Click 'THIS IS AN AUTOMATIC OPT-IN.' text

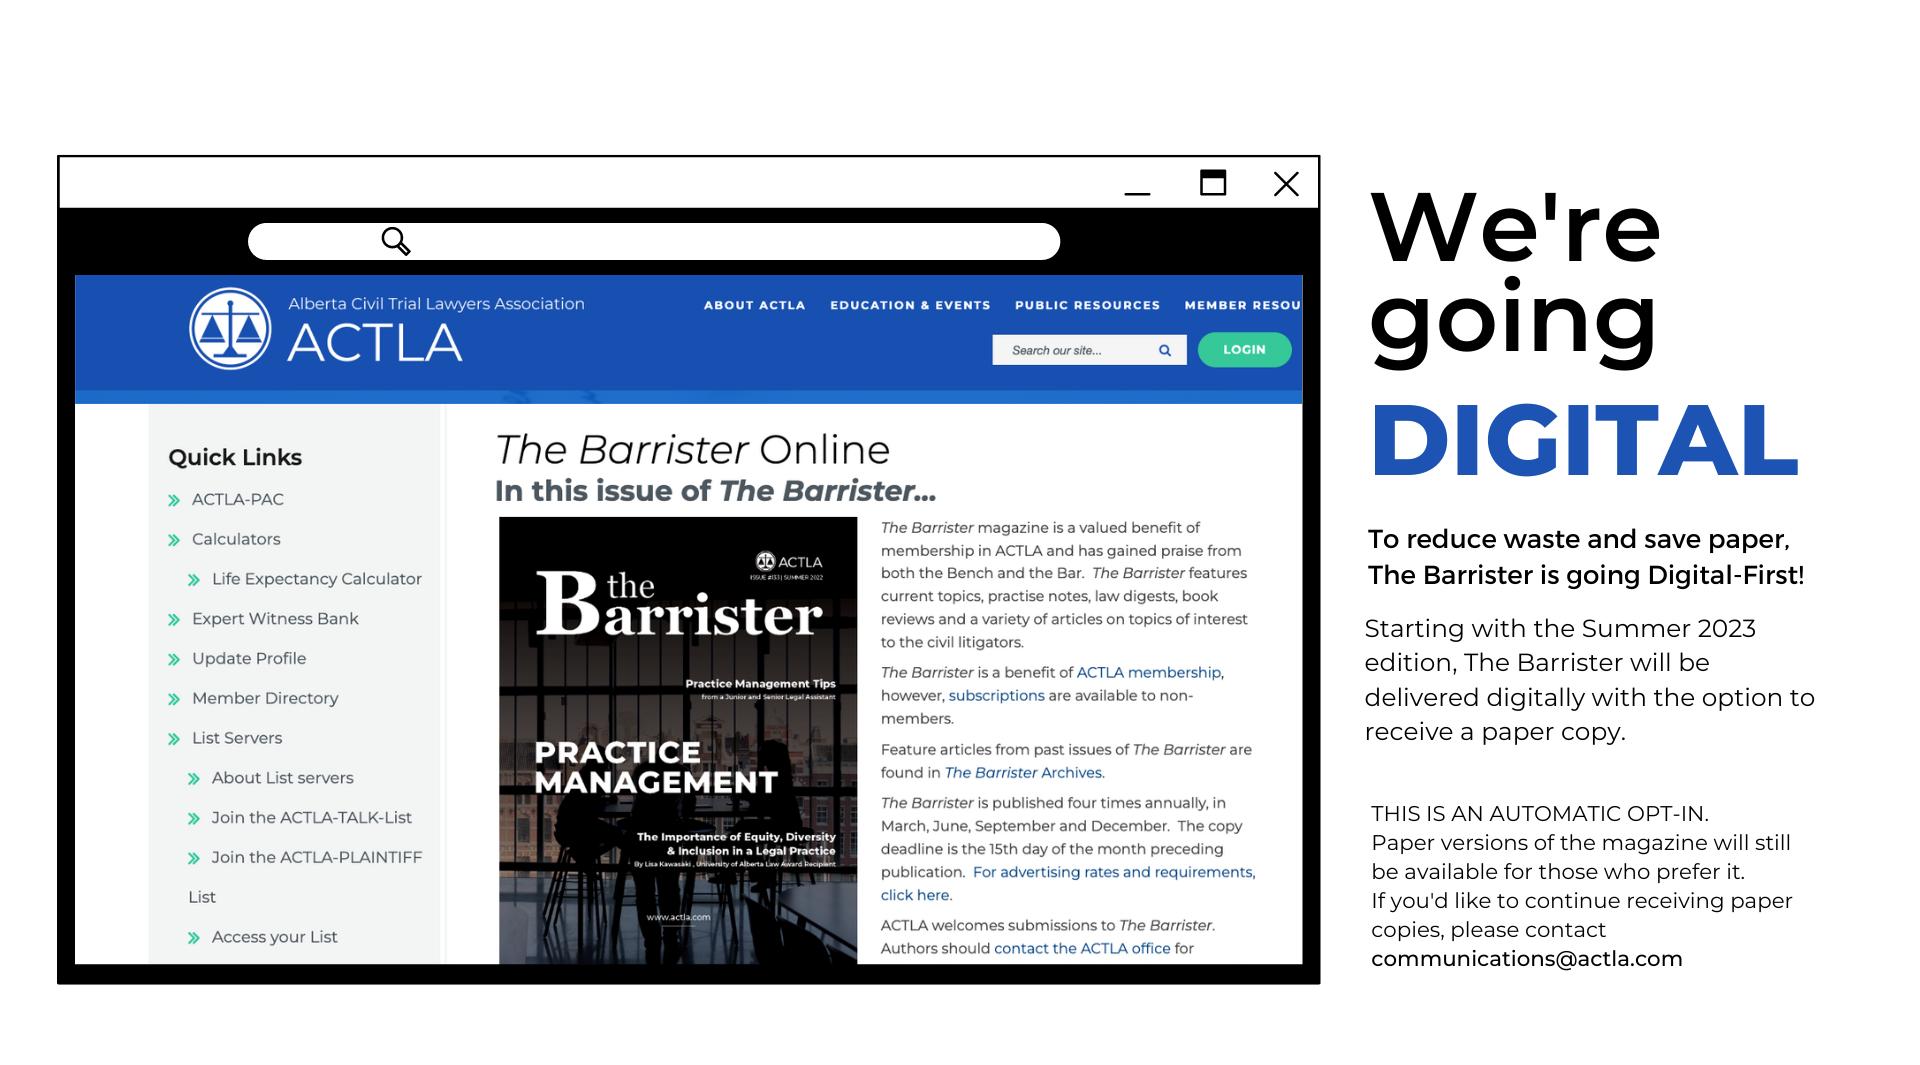click(x=1540, y=814)
